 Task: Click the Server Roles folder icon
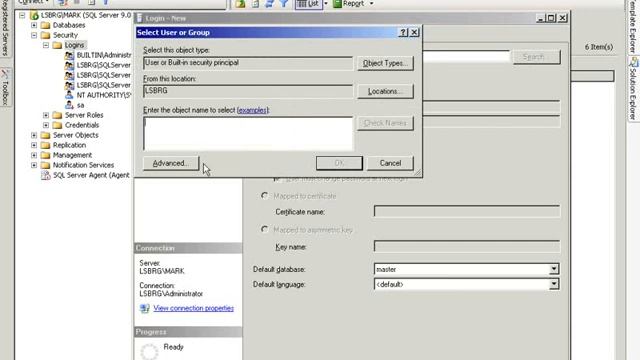pos(57,115)
